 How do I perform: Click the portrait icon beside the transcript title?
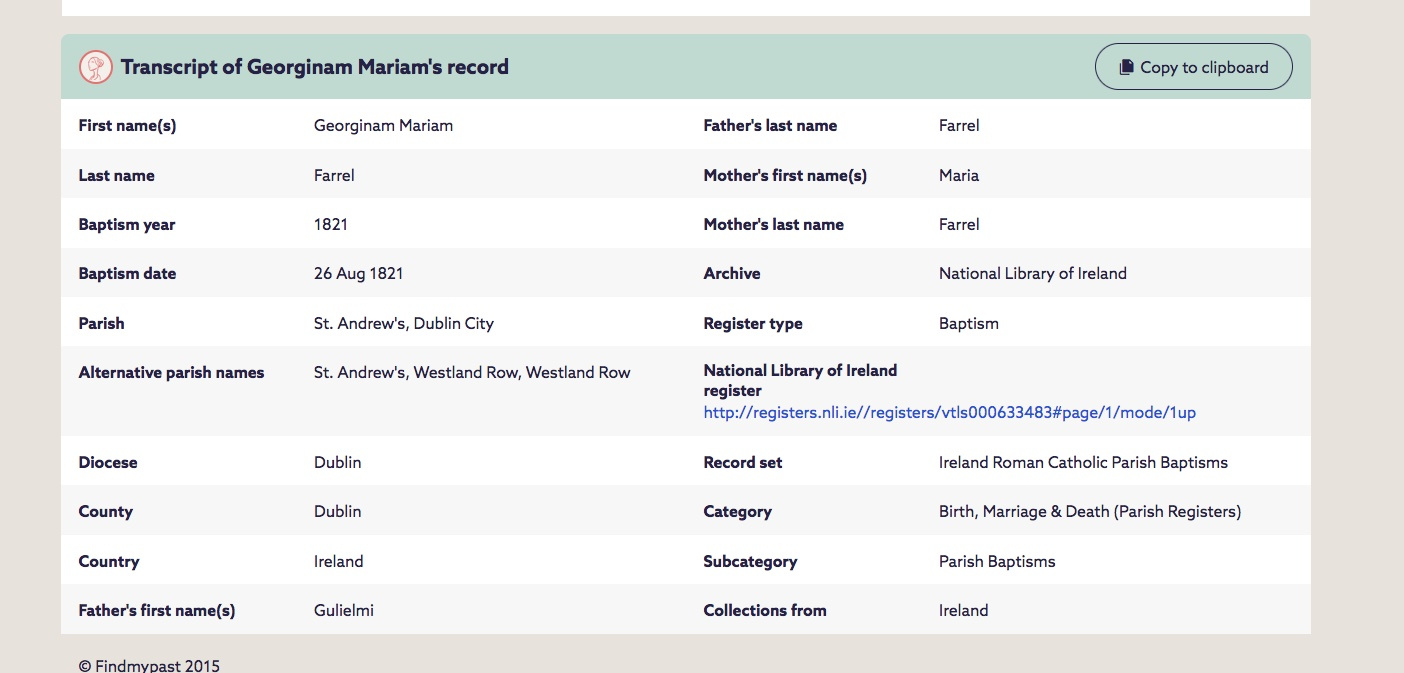95,67
